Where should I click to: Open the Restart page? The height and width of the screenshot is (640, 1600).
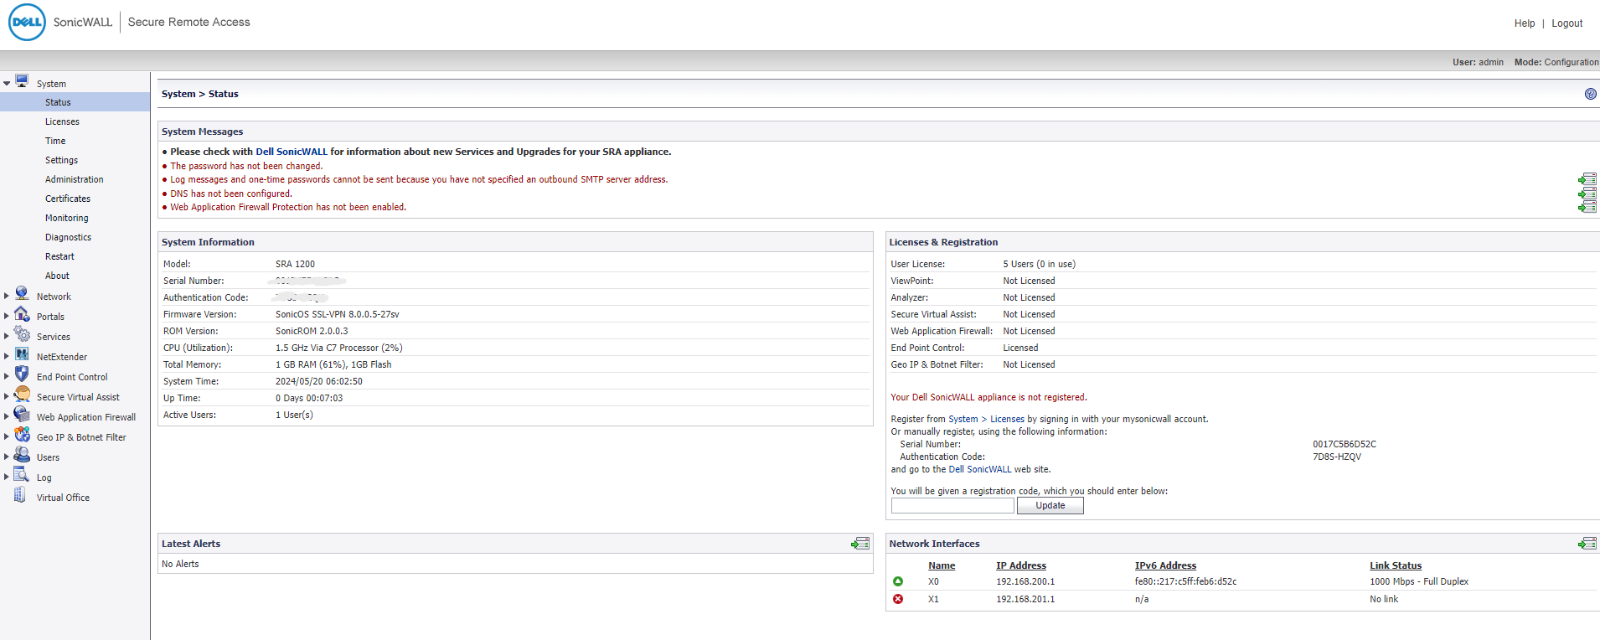59,257
